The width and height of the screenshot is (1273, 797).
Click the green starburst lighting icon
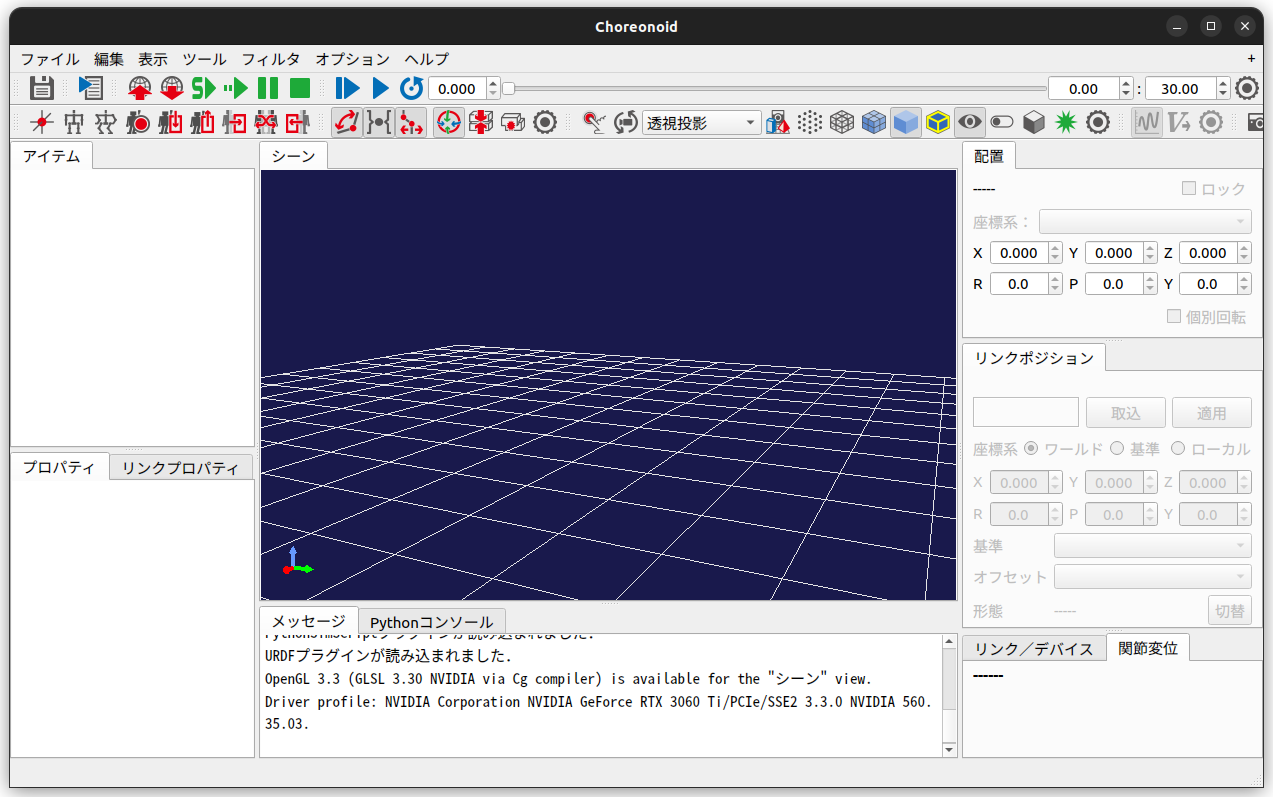1066,122
